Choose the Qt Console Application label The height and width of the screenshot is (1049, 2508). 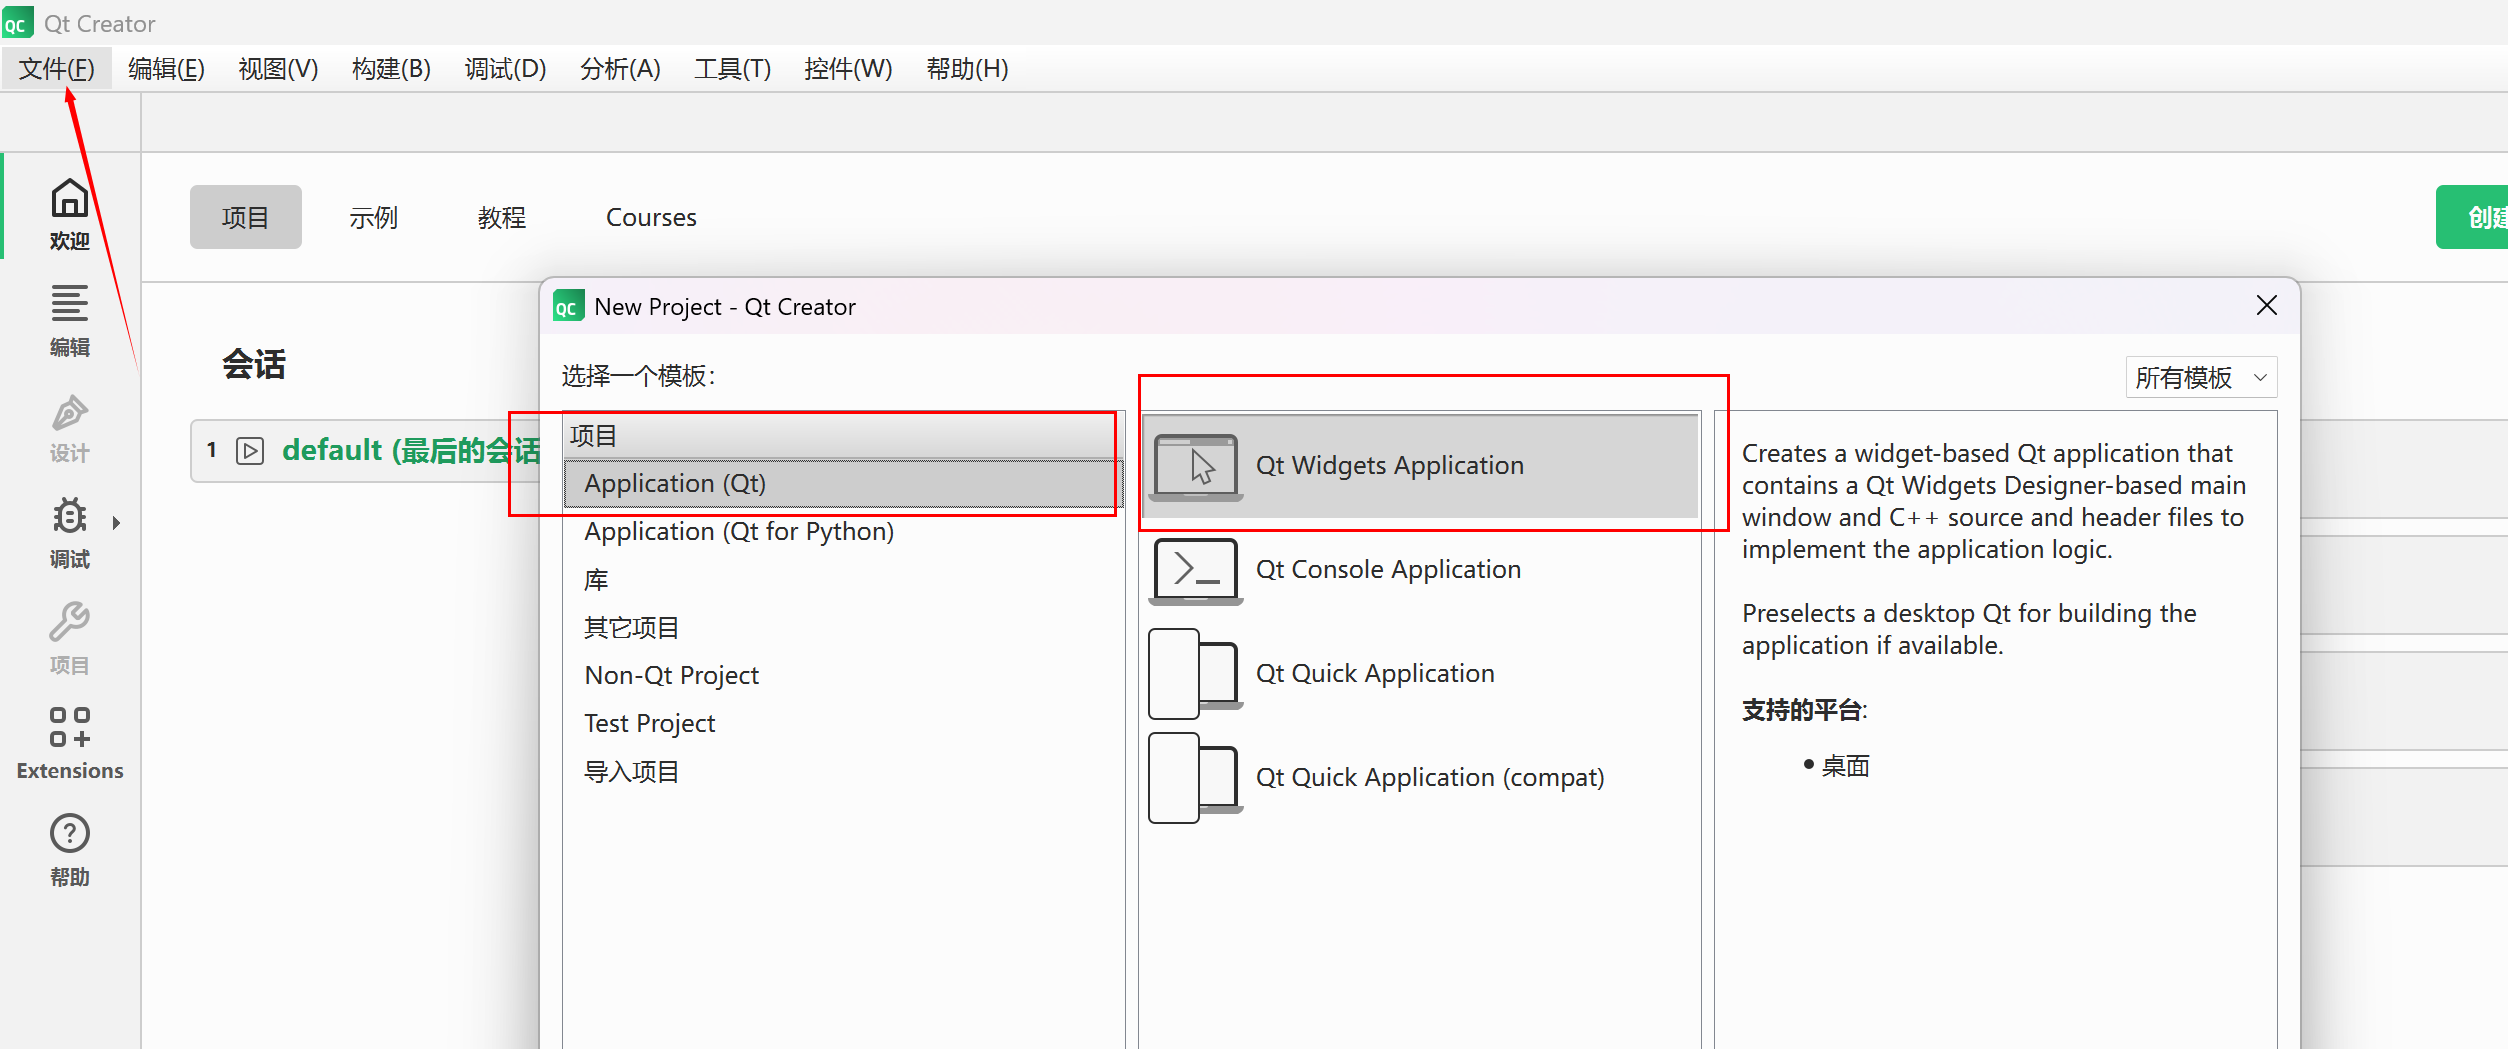[x=1388, y=570]
